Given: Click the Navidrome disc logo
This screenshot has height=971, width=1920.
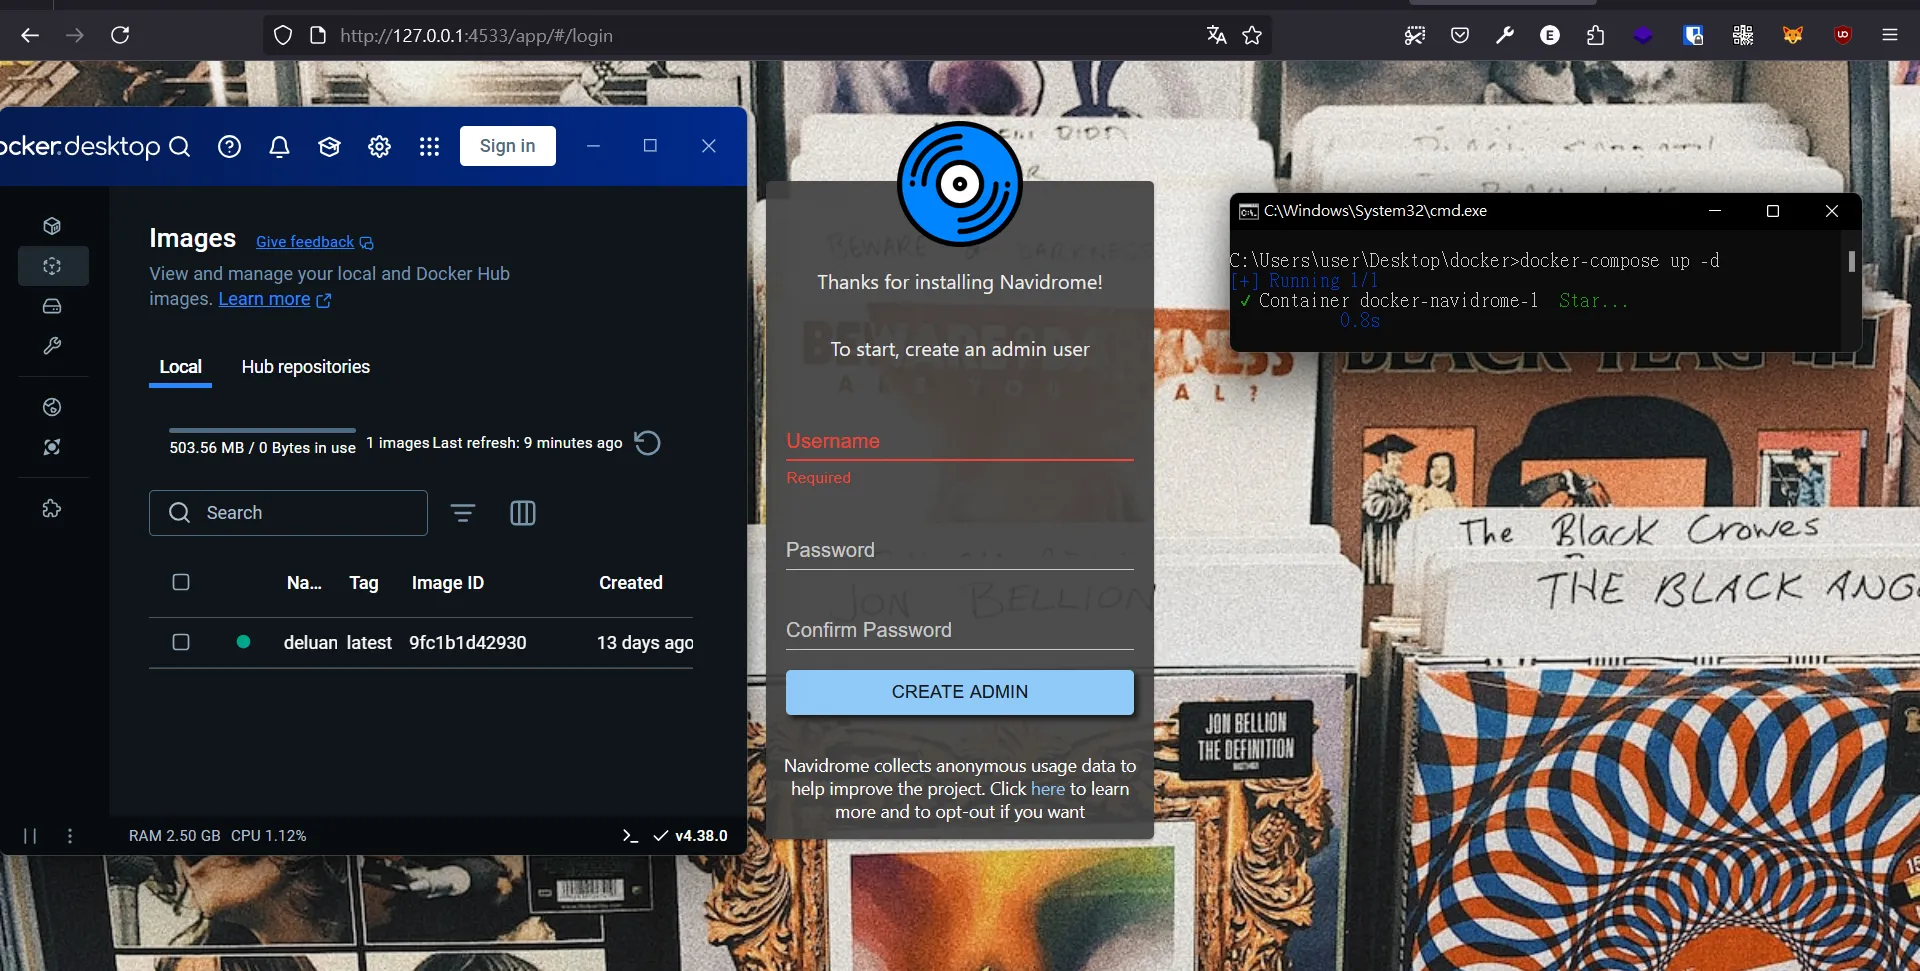Looking at the screenshot, I should click(x=960, y=184).
